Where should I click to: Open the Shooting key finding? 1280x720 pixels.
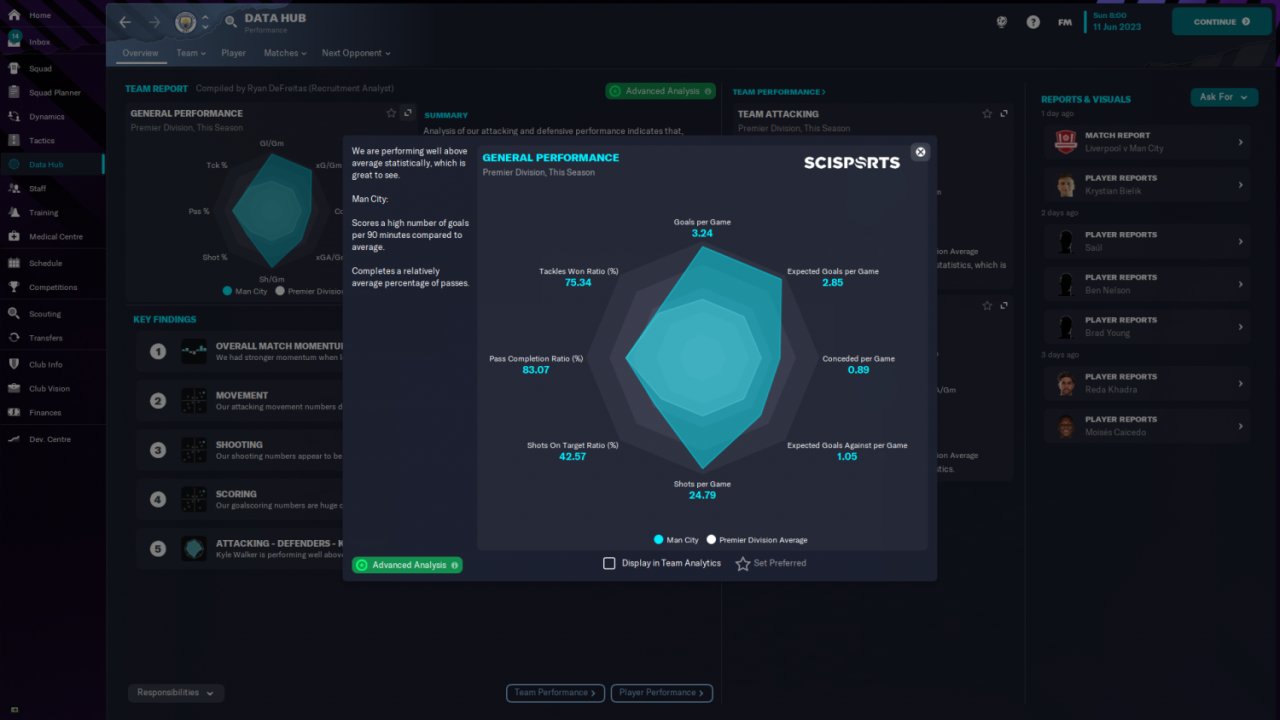(x=241, y=450)
